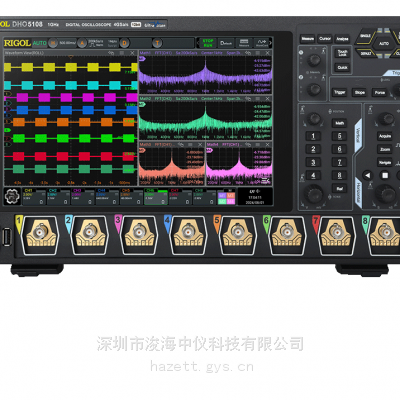This screenshot has height=400, width=400.
Task: Toggle channel 4 with the 4 key
Action: [313, 176]
